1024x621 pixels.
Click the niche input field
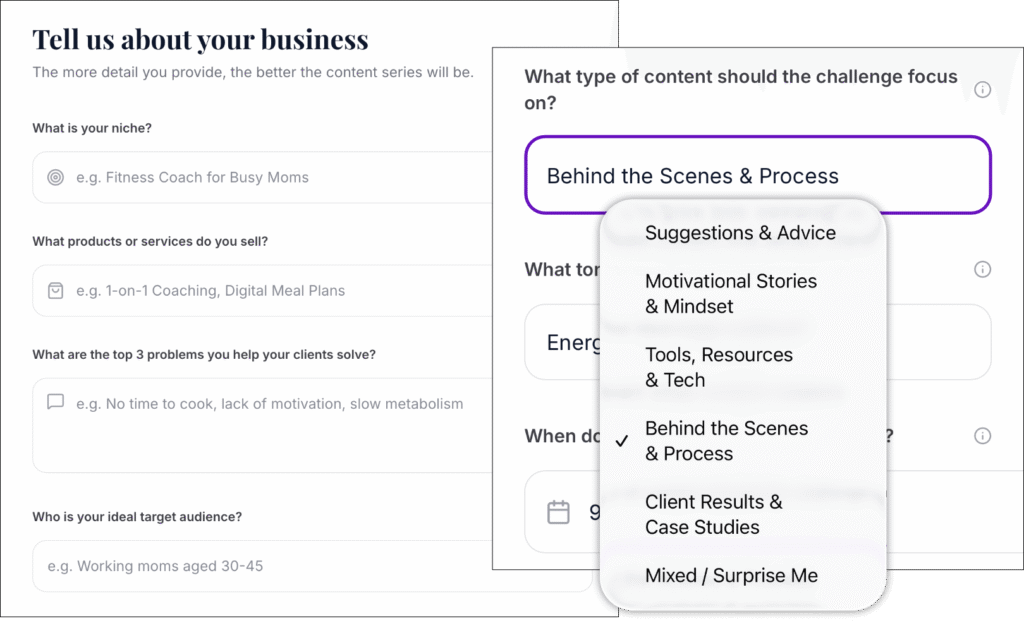(270, 178)
